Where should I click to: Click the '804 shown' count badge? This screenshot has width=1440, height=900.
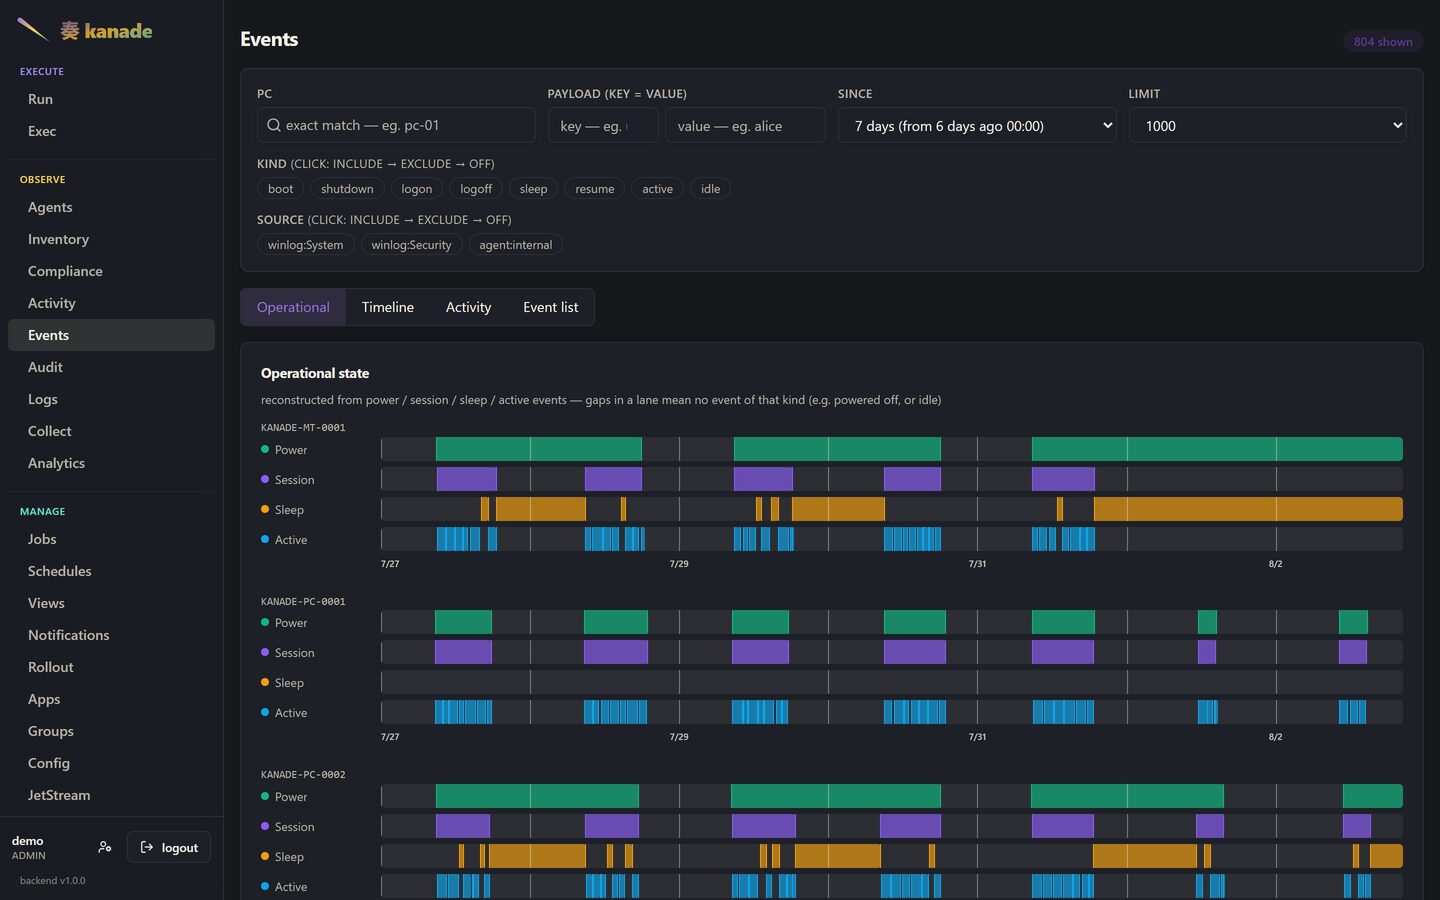tap(1383, 41)
